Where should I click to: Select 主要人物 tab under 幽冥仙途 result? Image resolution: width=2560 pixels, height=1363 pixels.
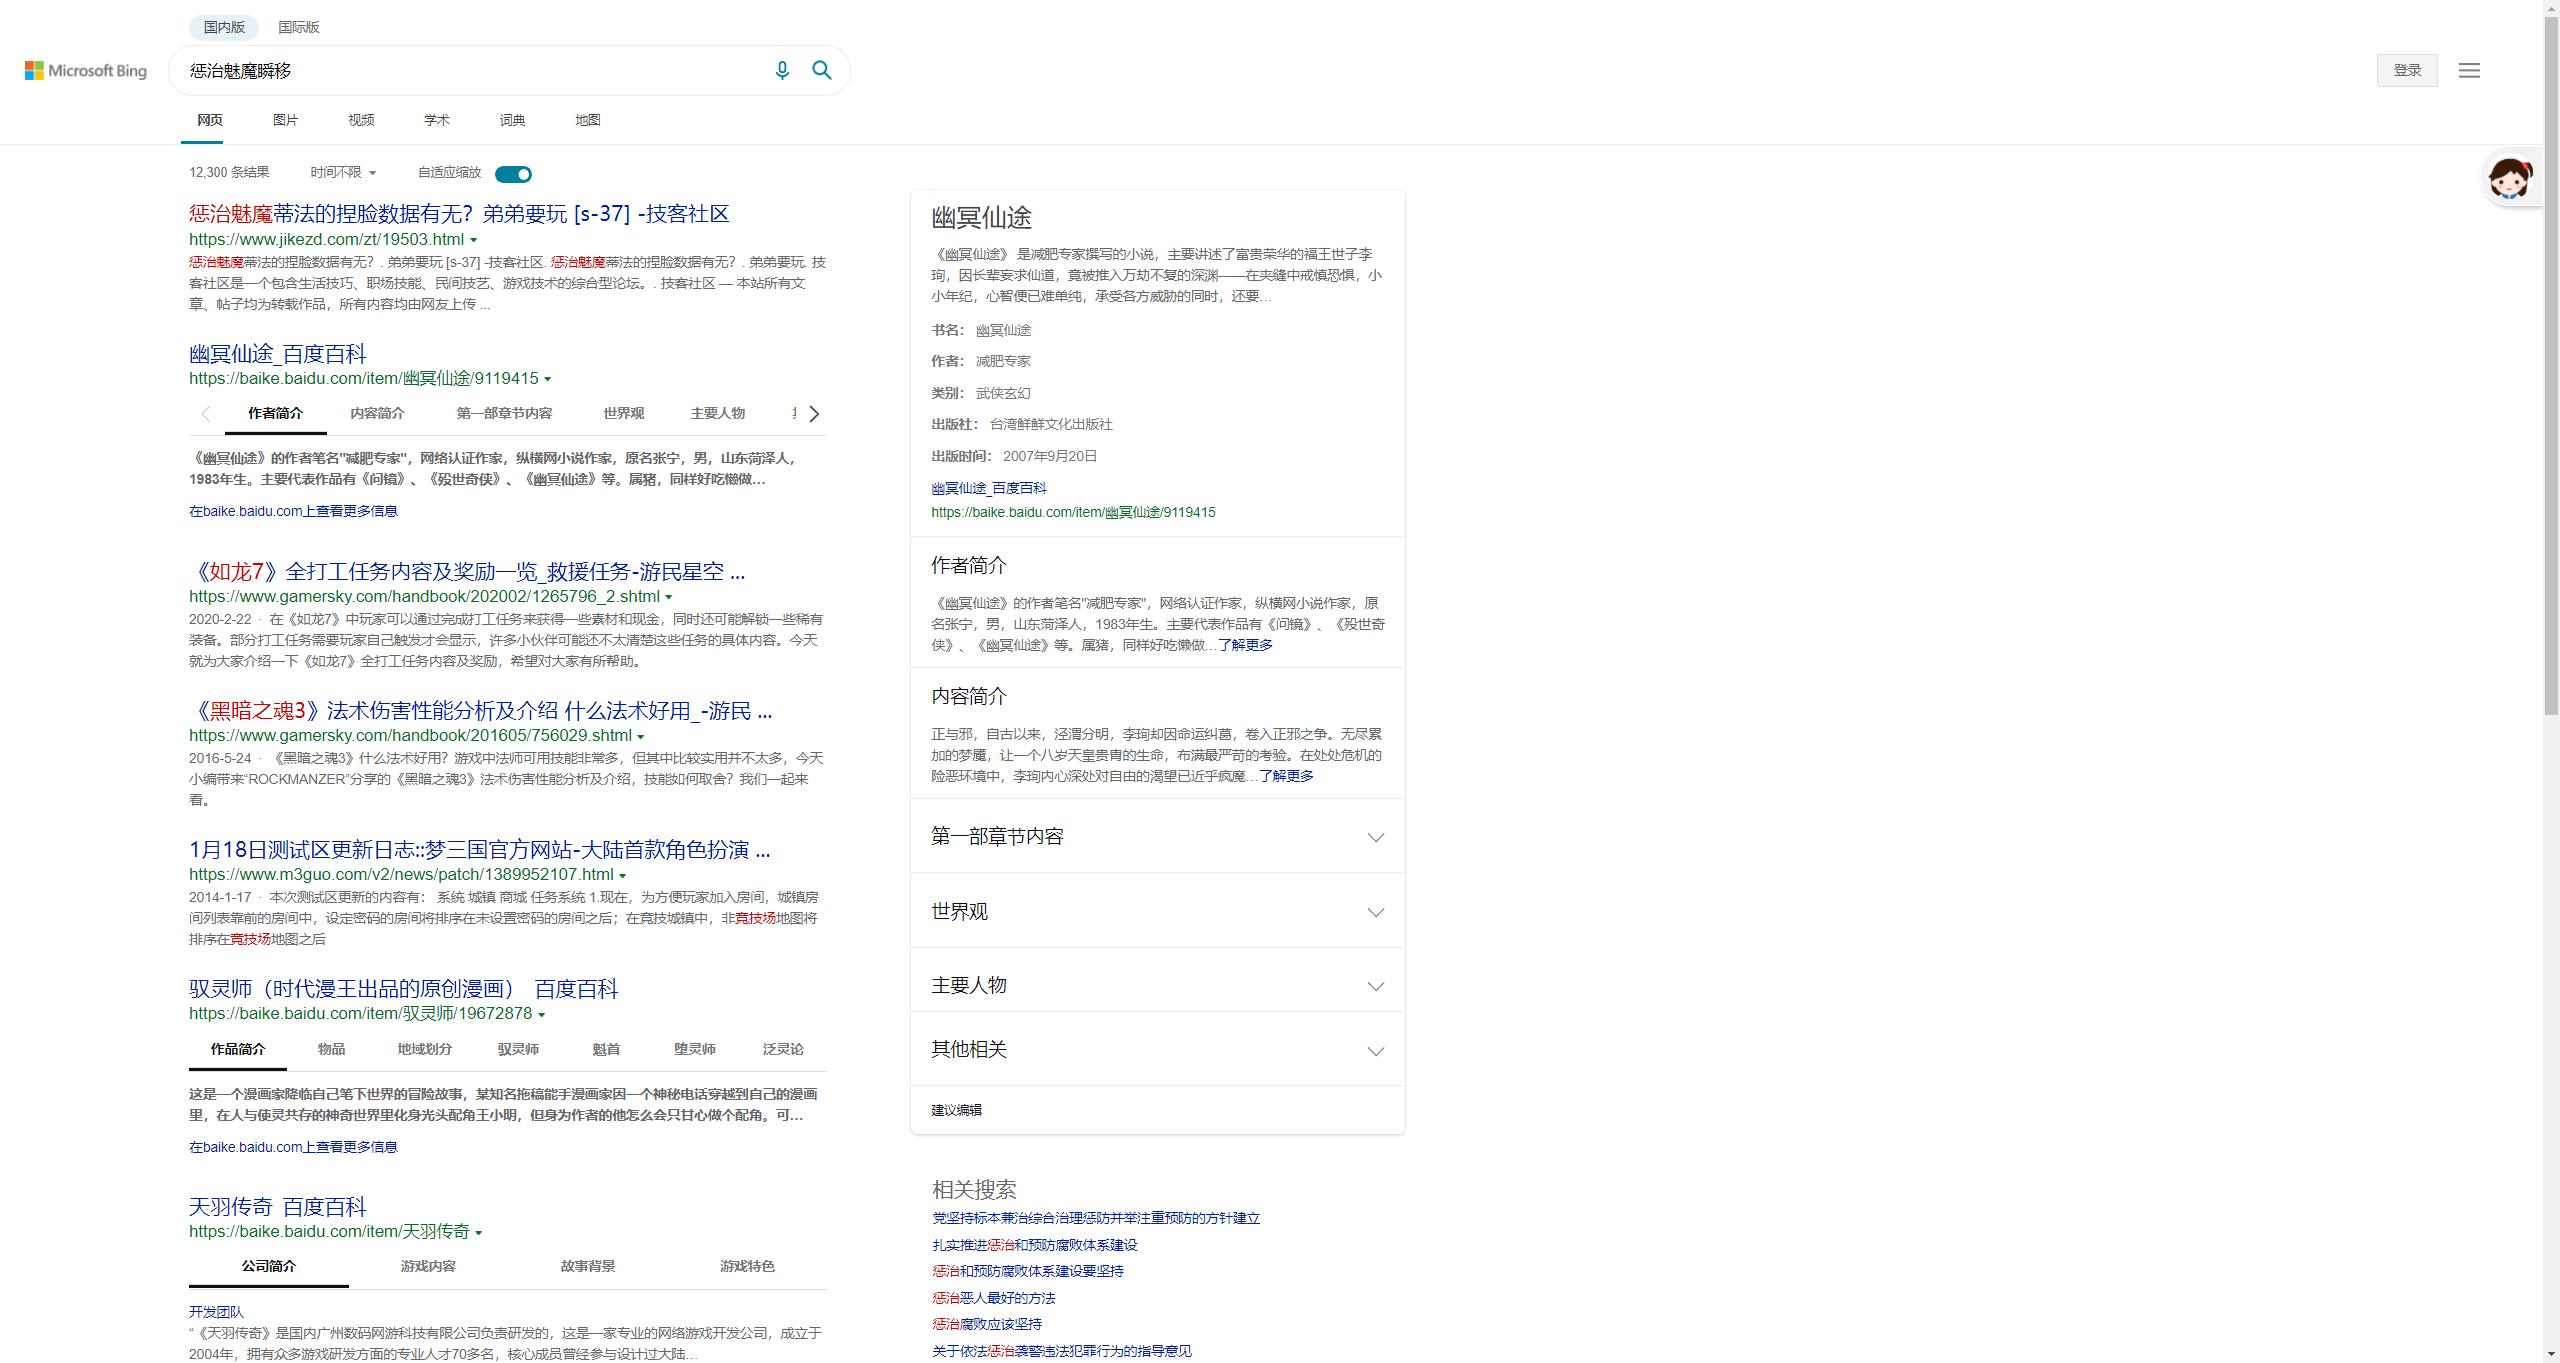[717, 413]
